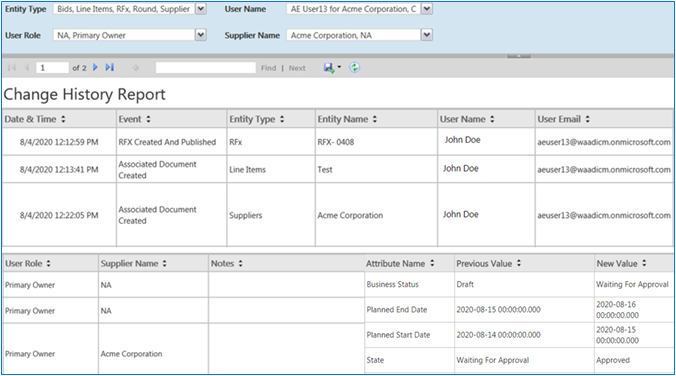This screenshot has width=676, height=376.
Task: Sort by Date & Time column arrows
Action: (63, 119)
